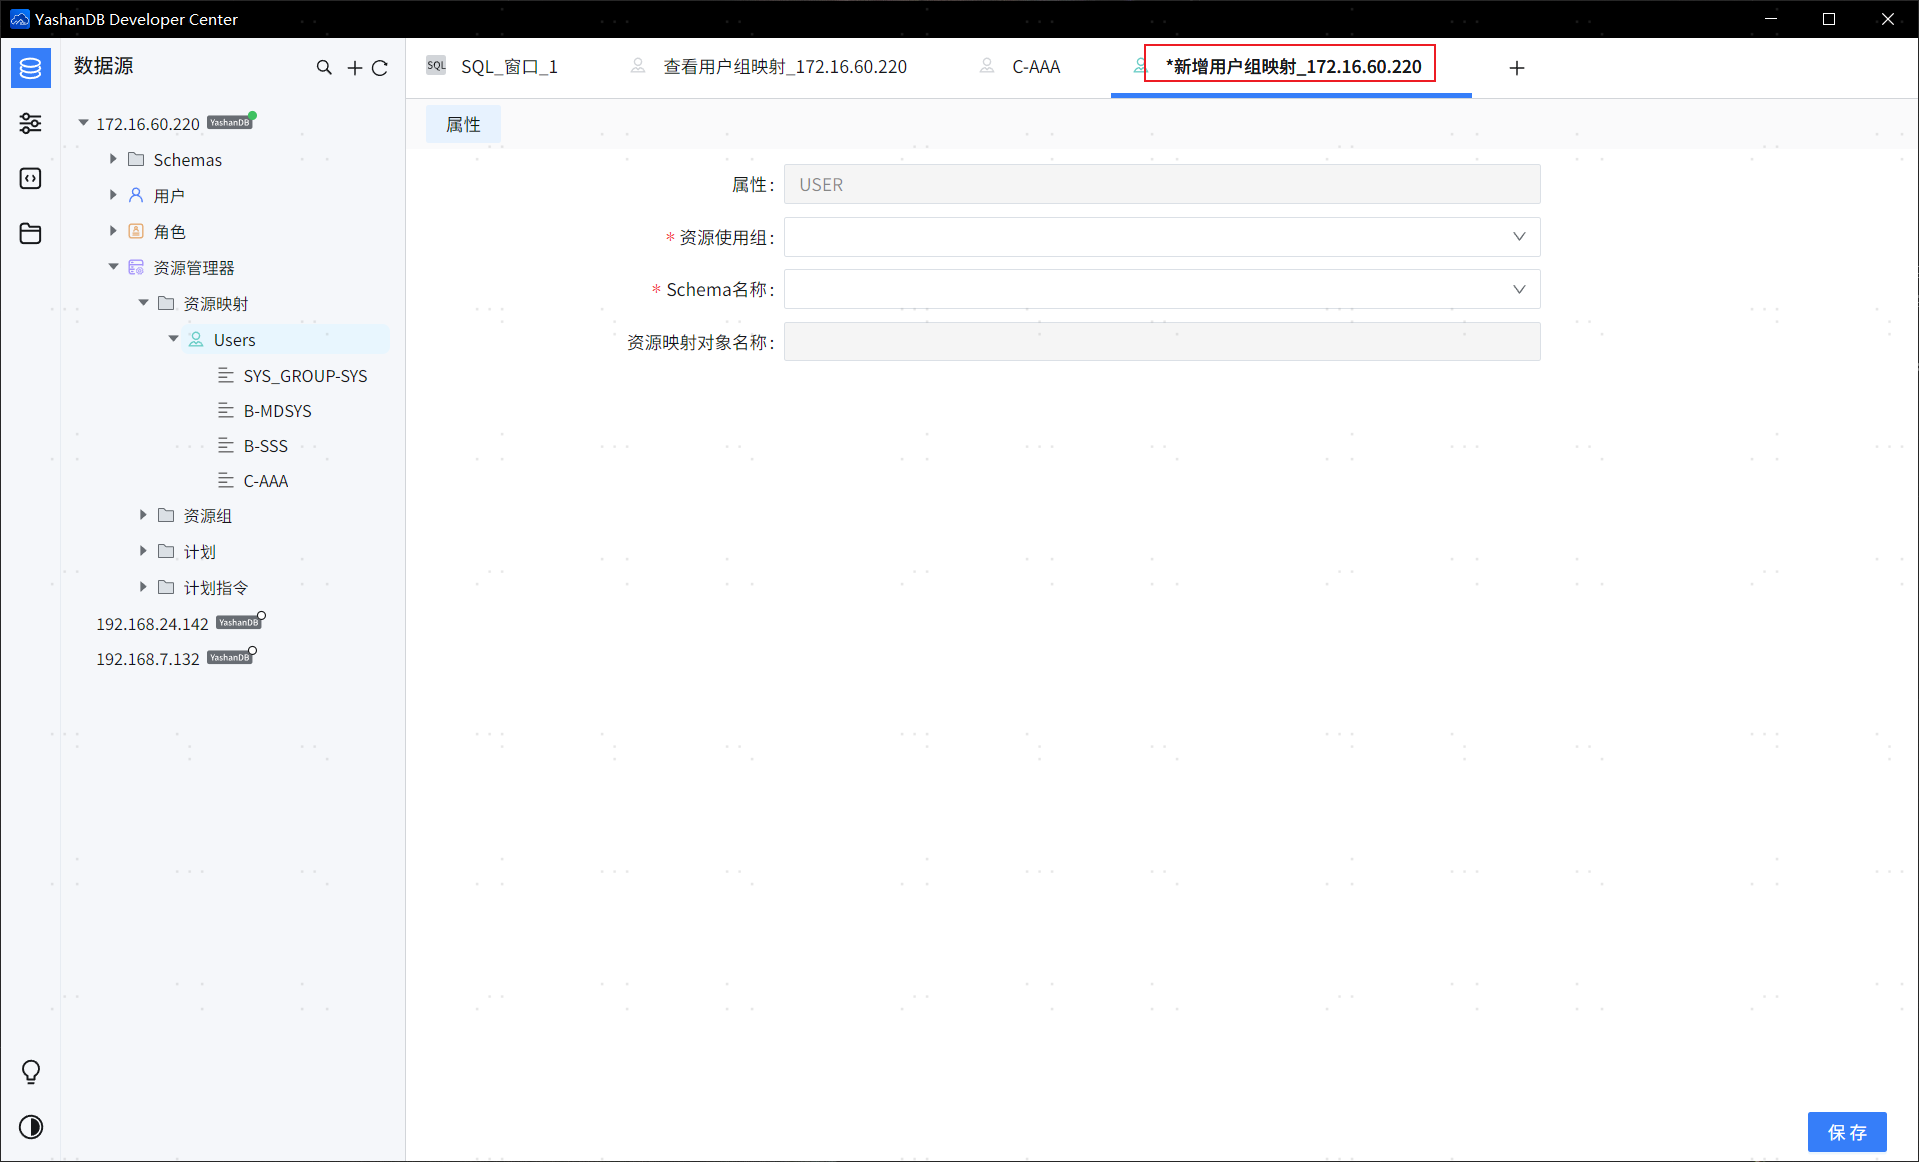Image resolution: width=1919 pixels, height=1162 pixels.
Task: Click the refresh icon in datasource panel
Action: point(380,67)
